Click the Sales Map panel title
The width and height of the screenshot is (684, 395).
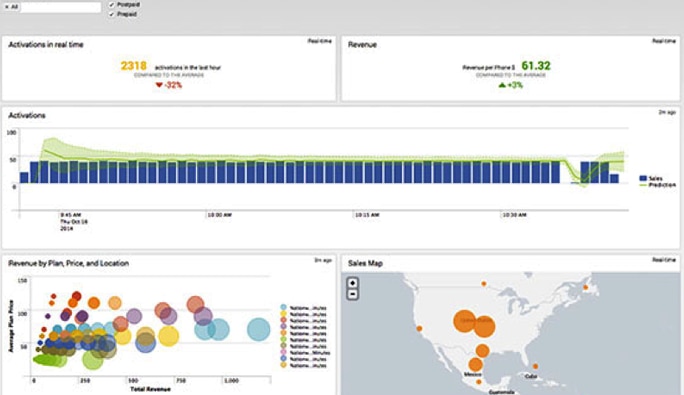[365, 263]
